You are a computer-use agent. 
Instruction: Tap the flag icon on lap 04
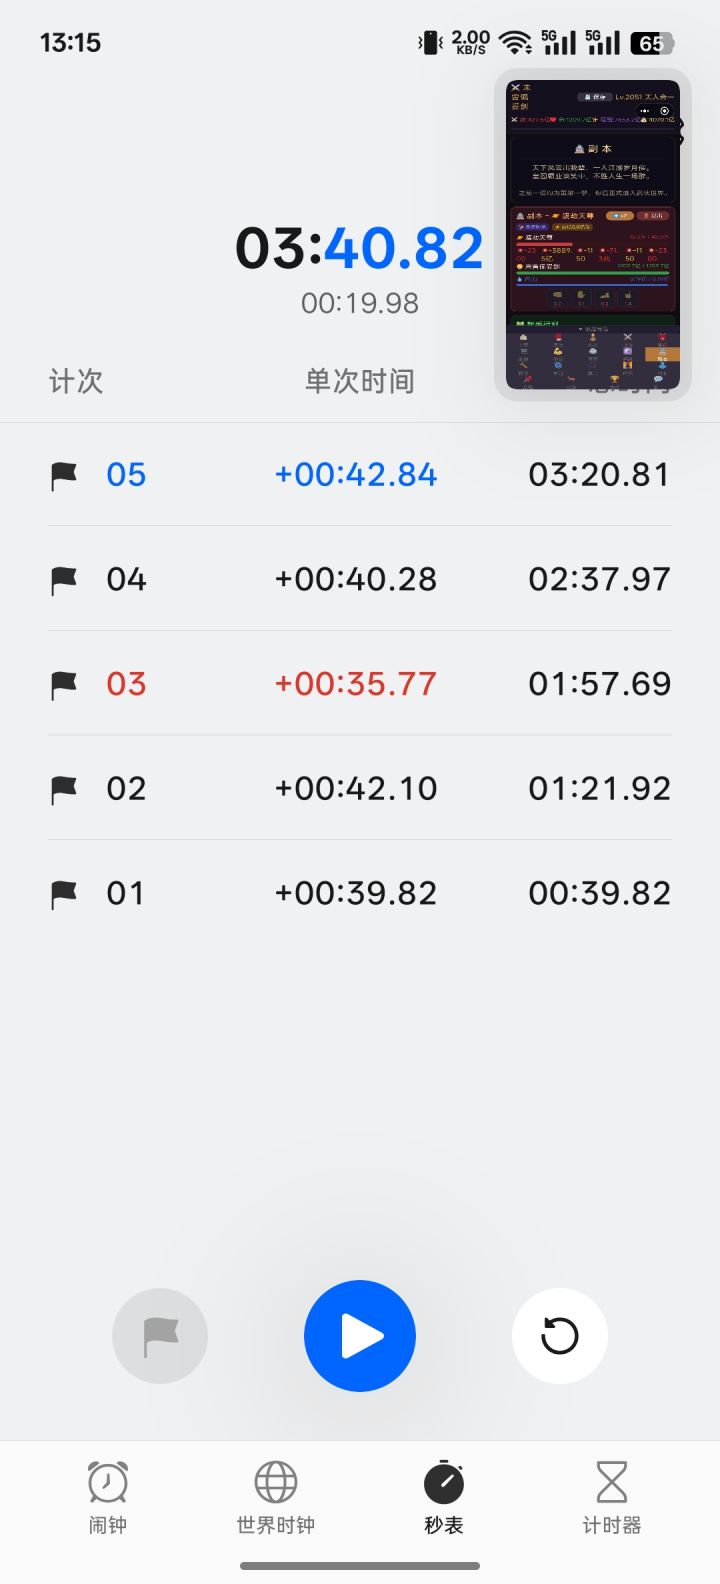pos(64,579)
